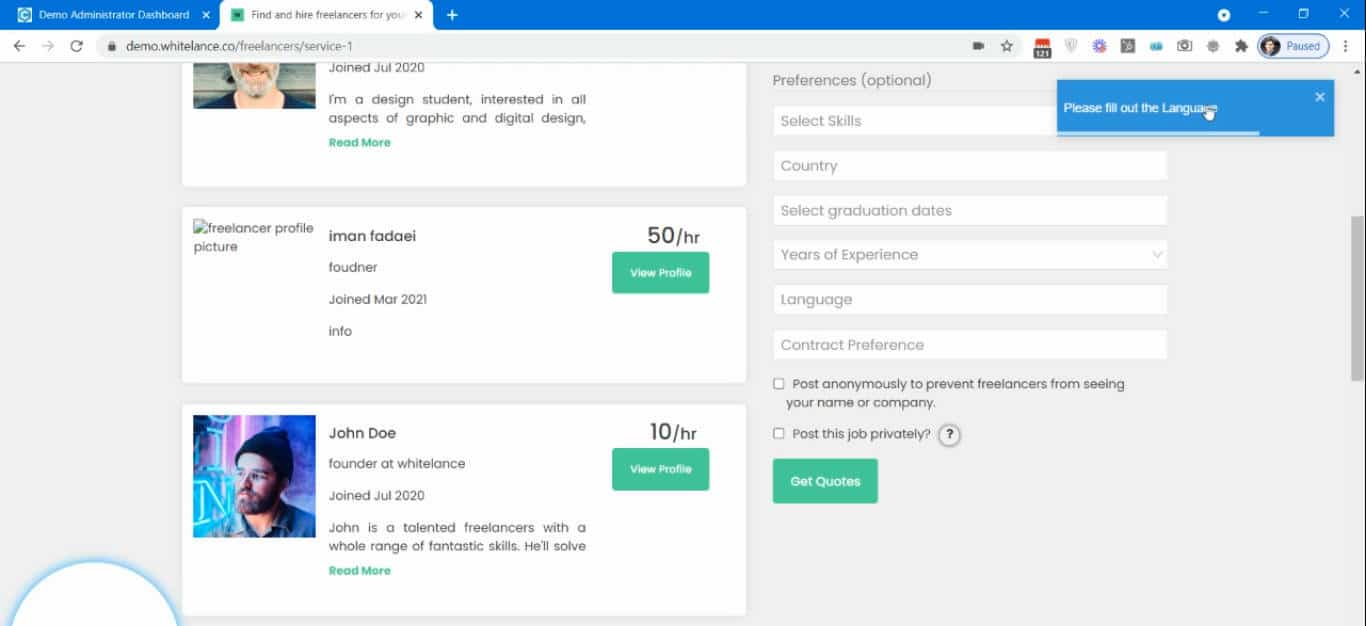Close the Demo Administrator Dashboard tab
This screenshot has height=626, width=1366.
click(x=205, y=15)
